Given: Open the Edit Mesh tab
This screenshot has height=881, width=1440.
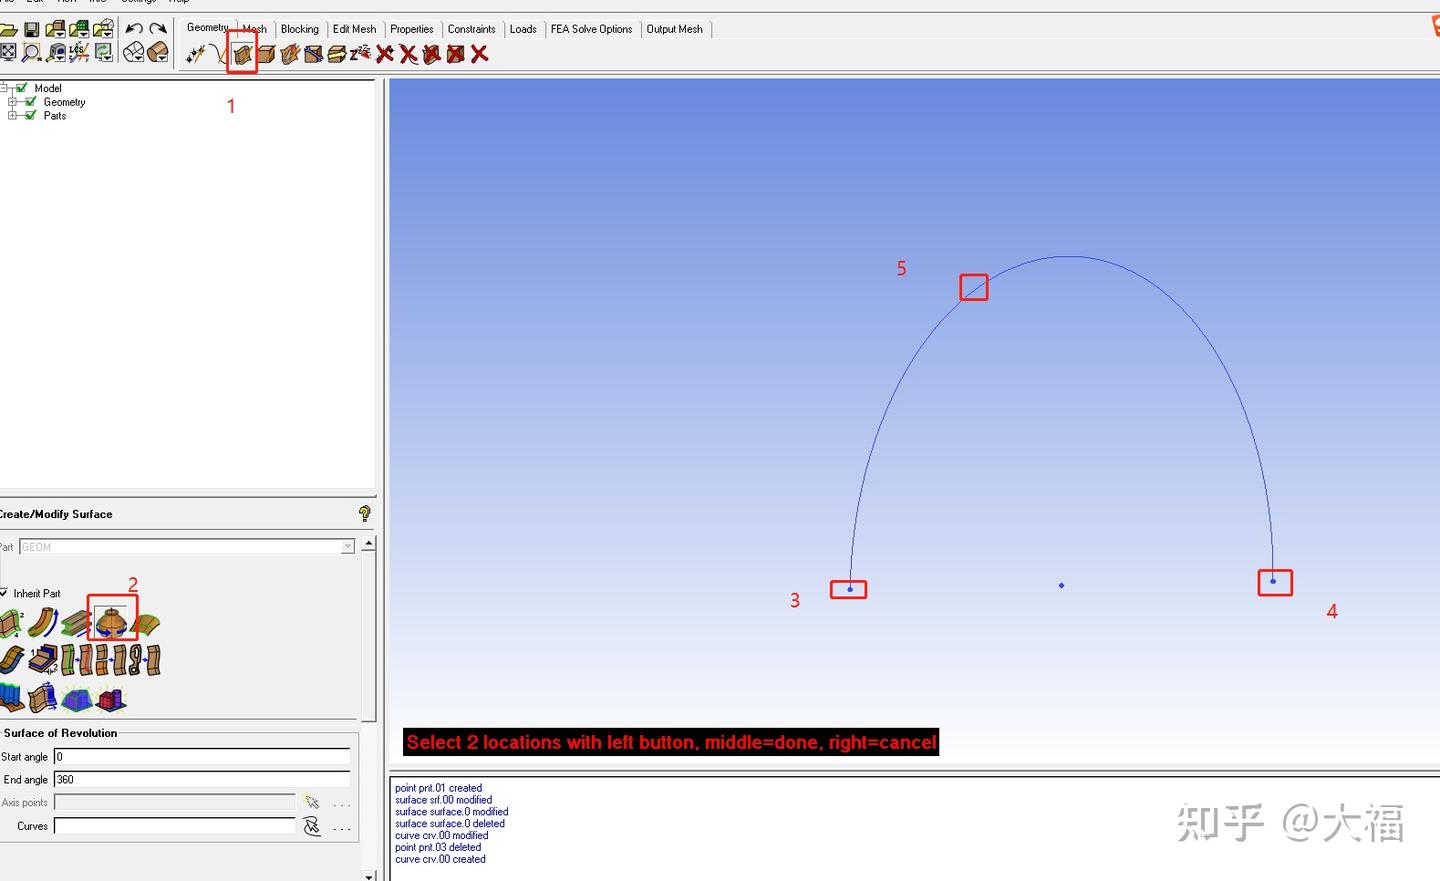Looking at the screenshot, I should click(x=354, y=29).
